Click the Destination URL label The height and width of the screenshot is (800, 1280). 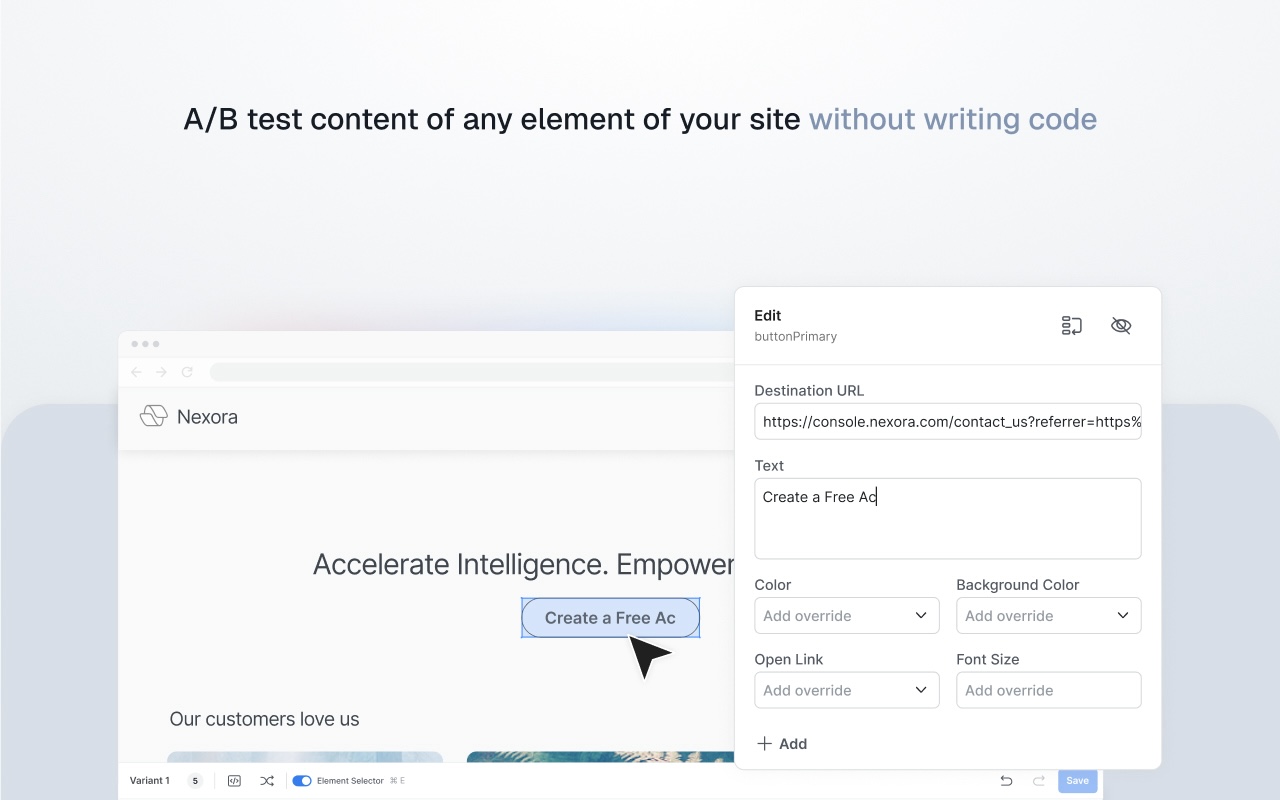(x=809, y=391)
